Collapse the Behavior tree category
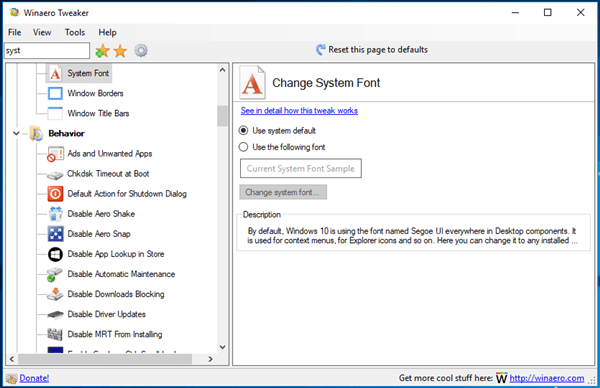This screenshot has height=388, width=600. [x=16, y=134]
